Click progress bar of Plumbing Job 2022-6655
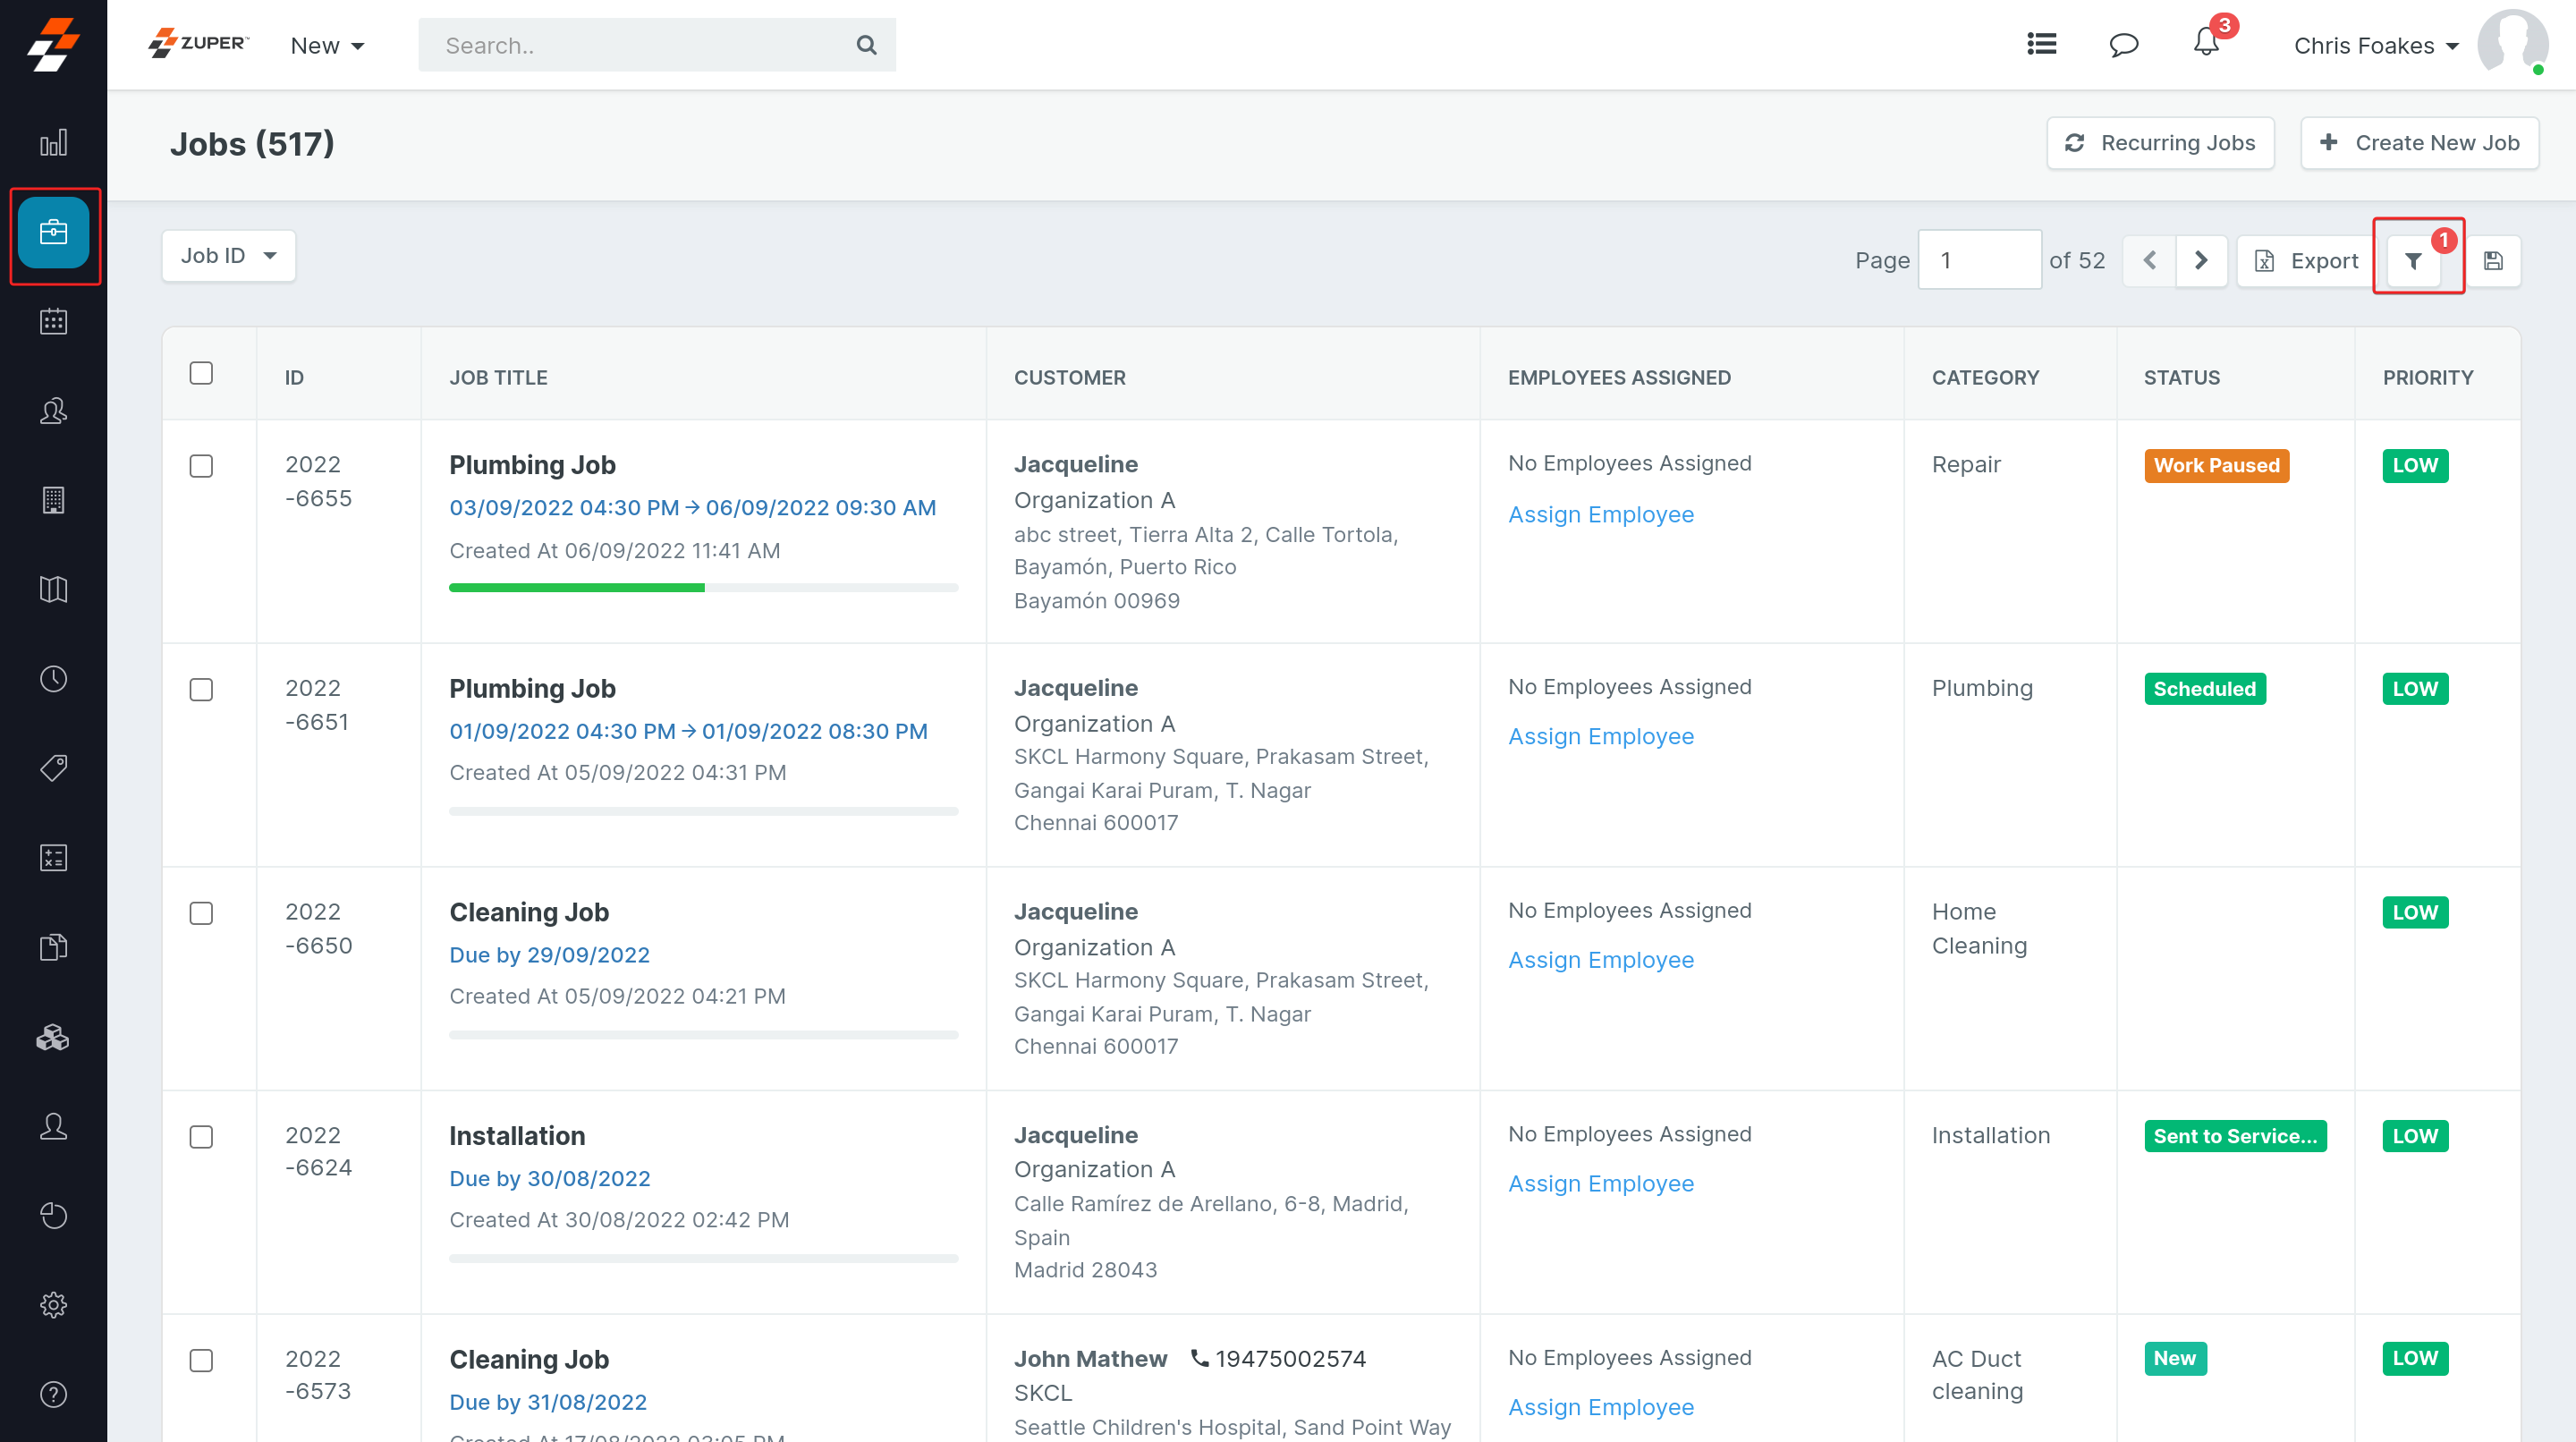This screenshot has height=1442, width=2576. click(x=703, y=588)
